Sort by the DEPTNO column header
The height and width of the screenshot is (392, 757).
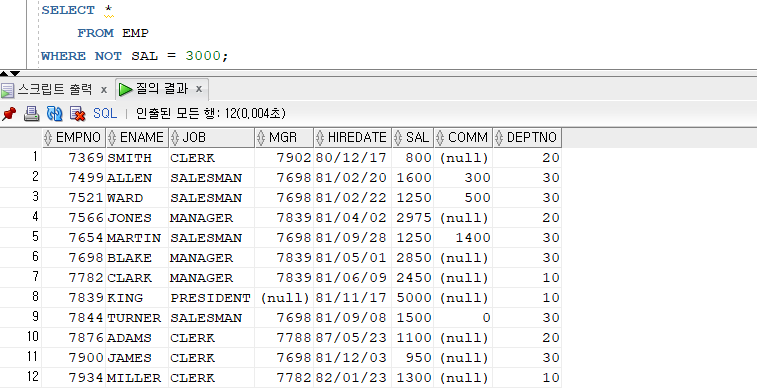pyautogui.click(x=527, y=138)
